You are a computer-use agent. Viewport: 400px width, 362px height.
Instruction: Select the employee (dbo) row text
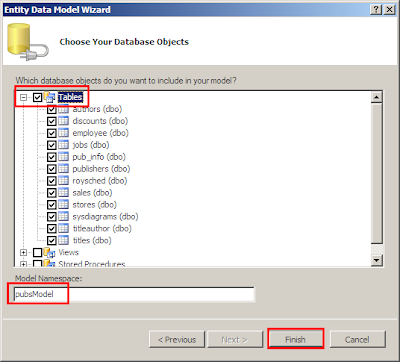coord(101,133)
